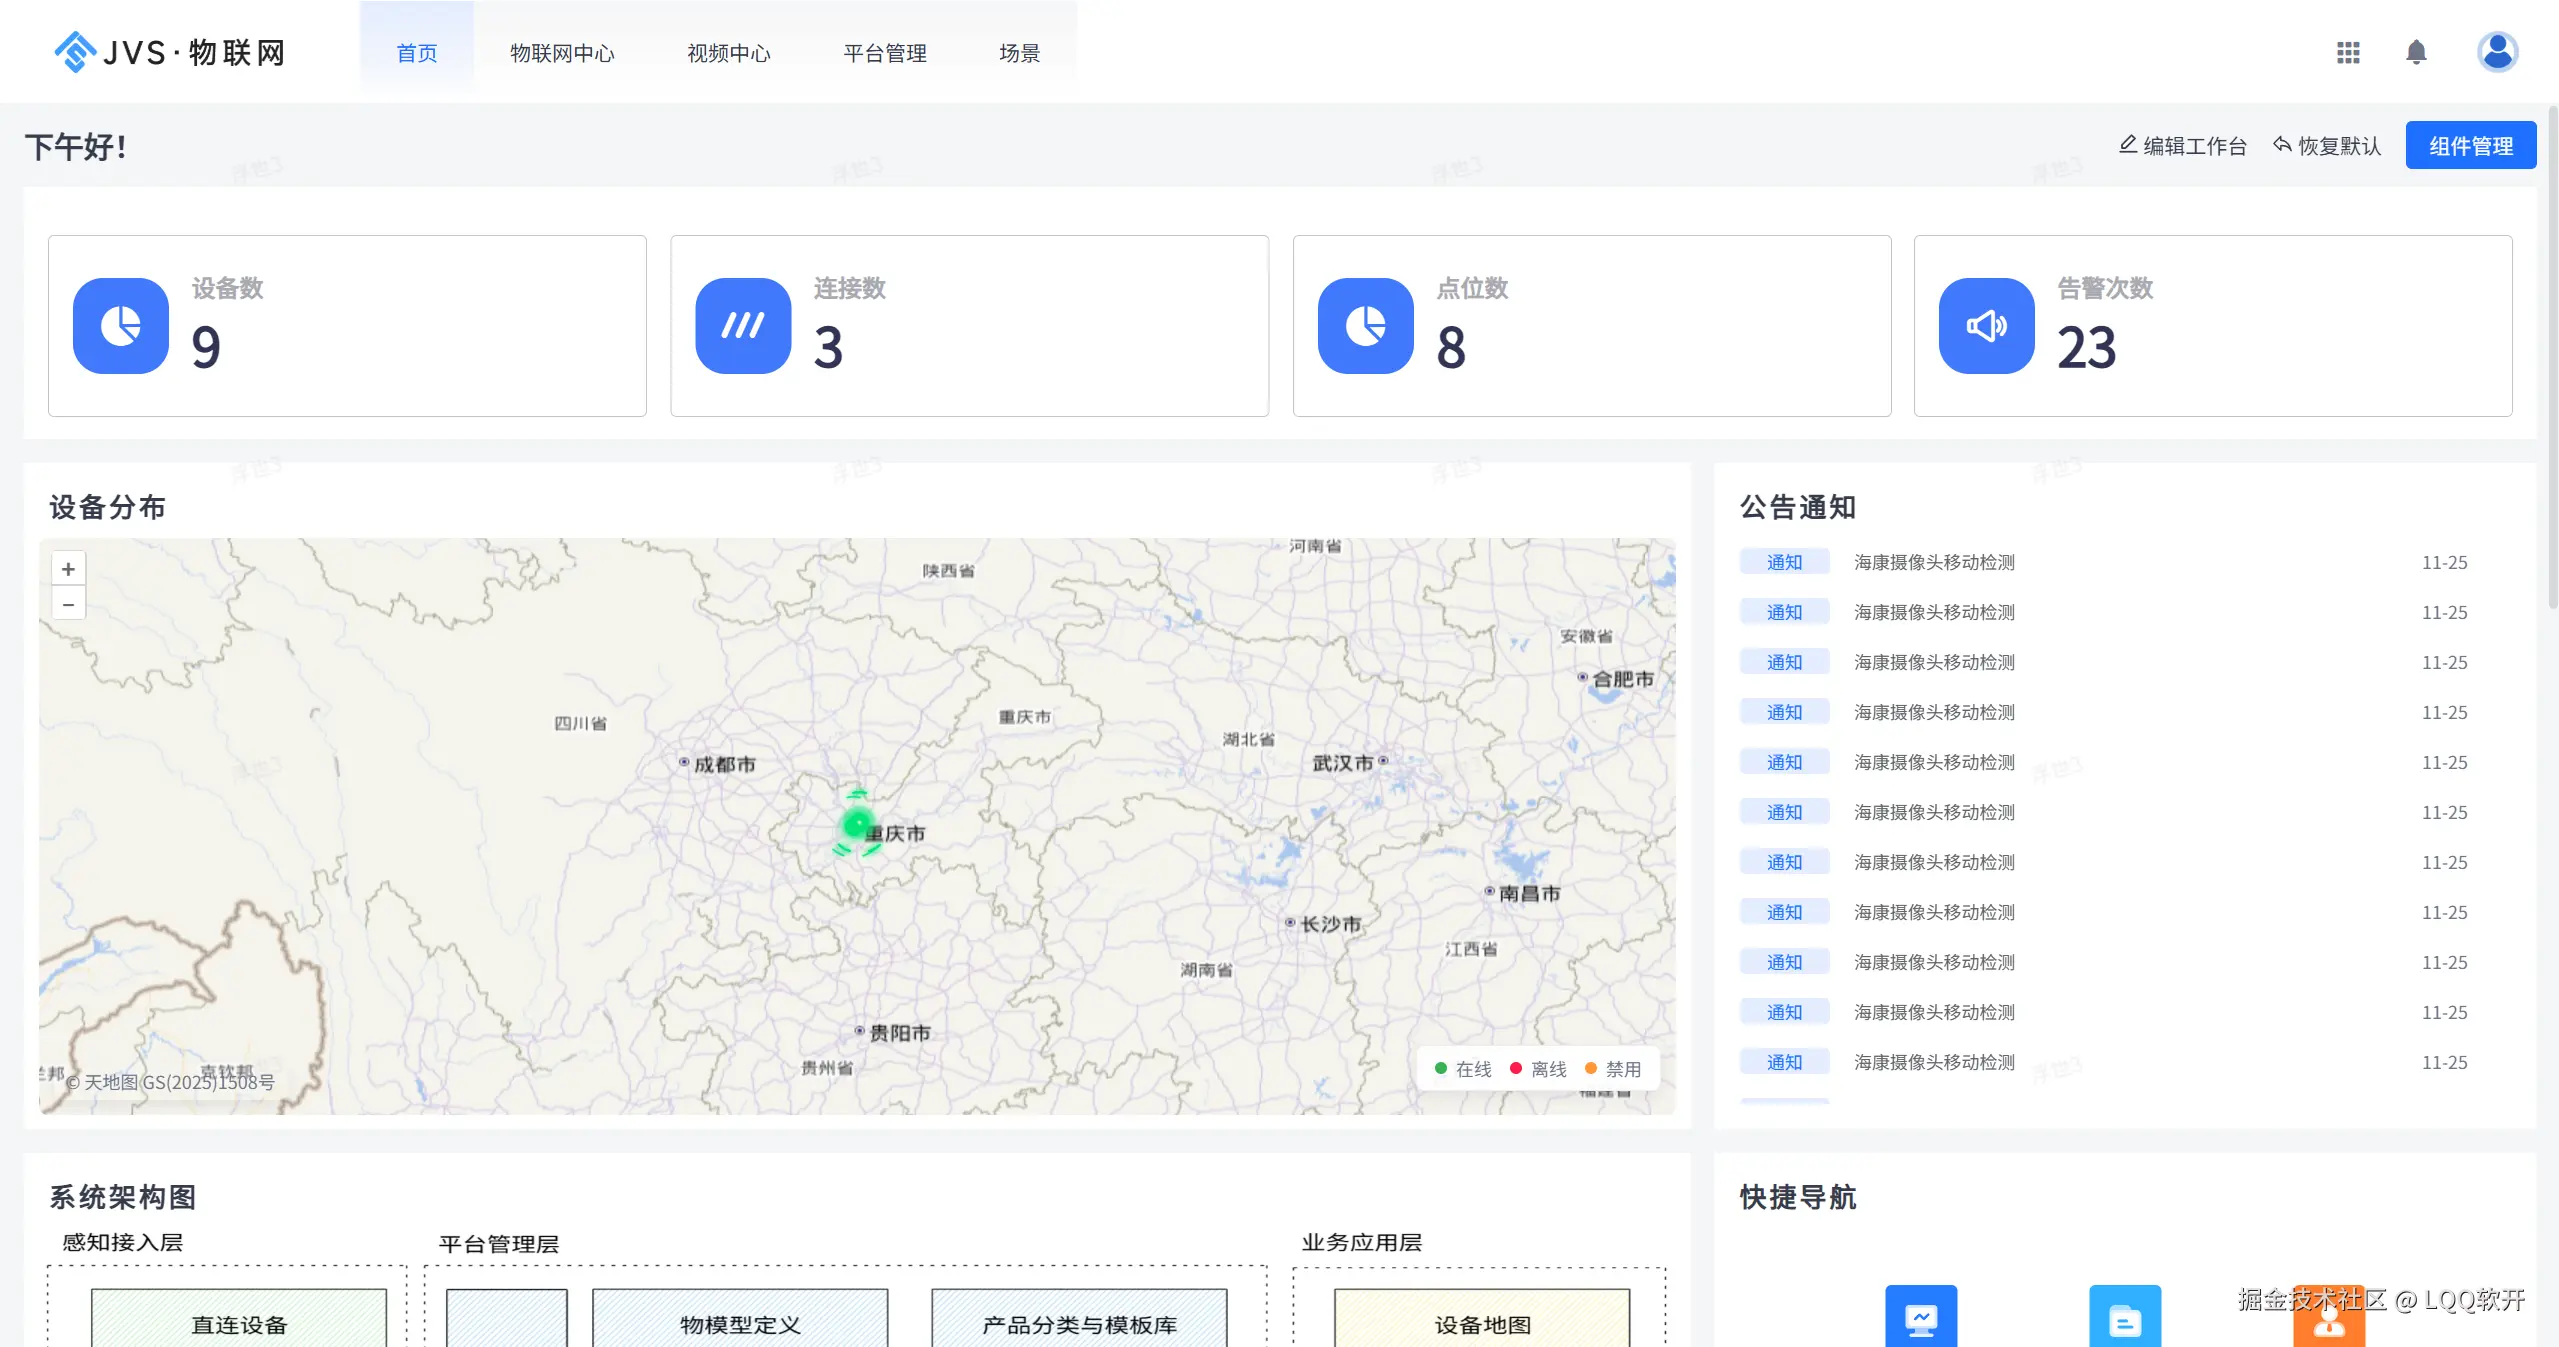Click the 组件管理 button
Viewport: 2559px width, 1347px height.
click(x=2470, y=146)
